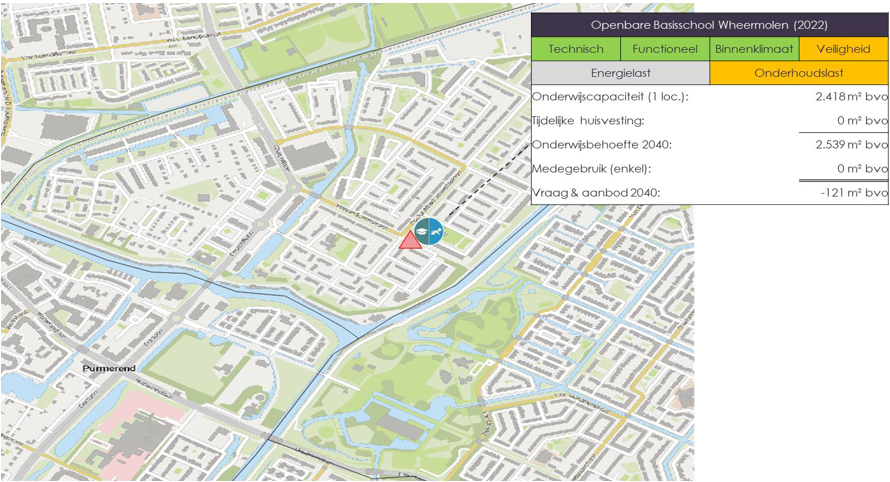The image size is (890, 482).
Task: Select the crawling baby childcare icon
Action: pyautogui.click(x=436, y=231)
